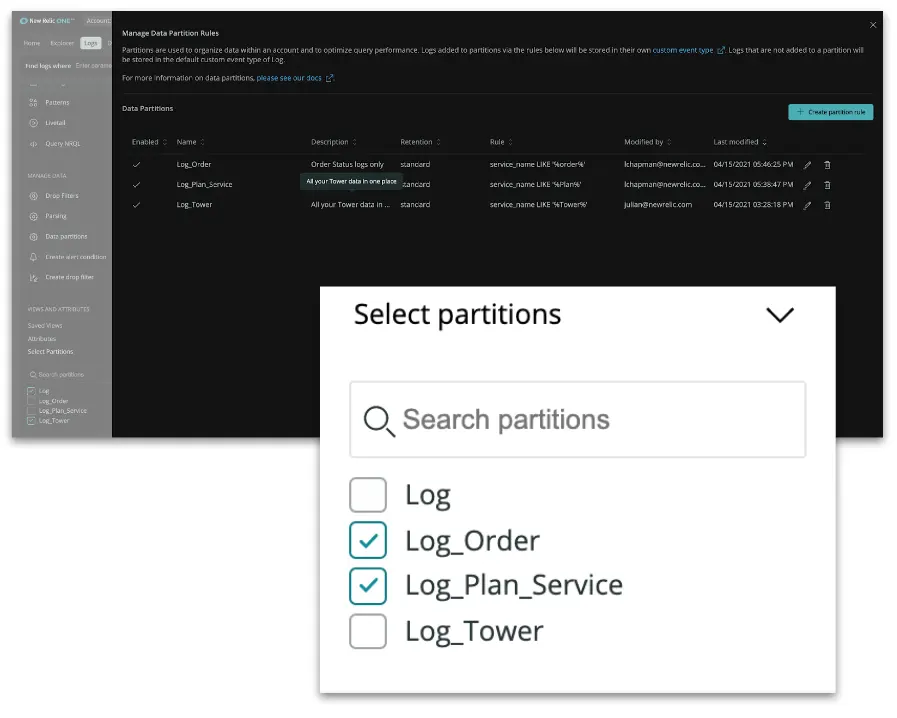Screen dimensions: 897x718
Task: Uncheck the Log_Plan_Service partition
Action: (x=368, y=586)
